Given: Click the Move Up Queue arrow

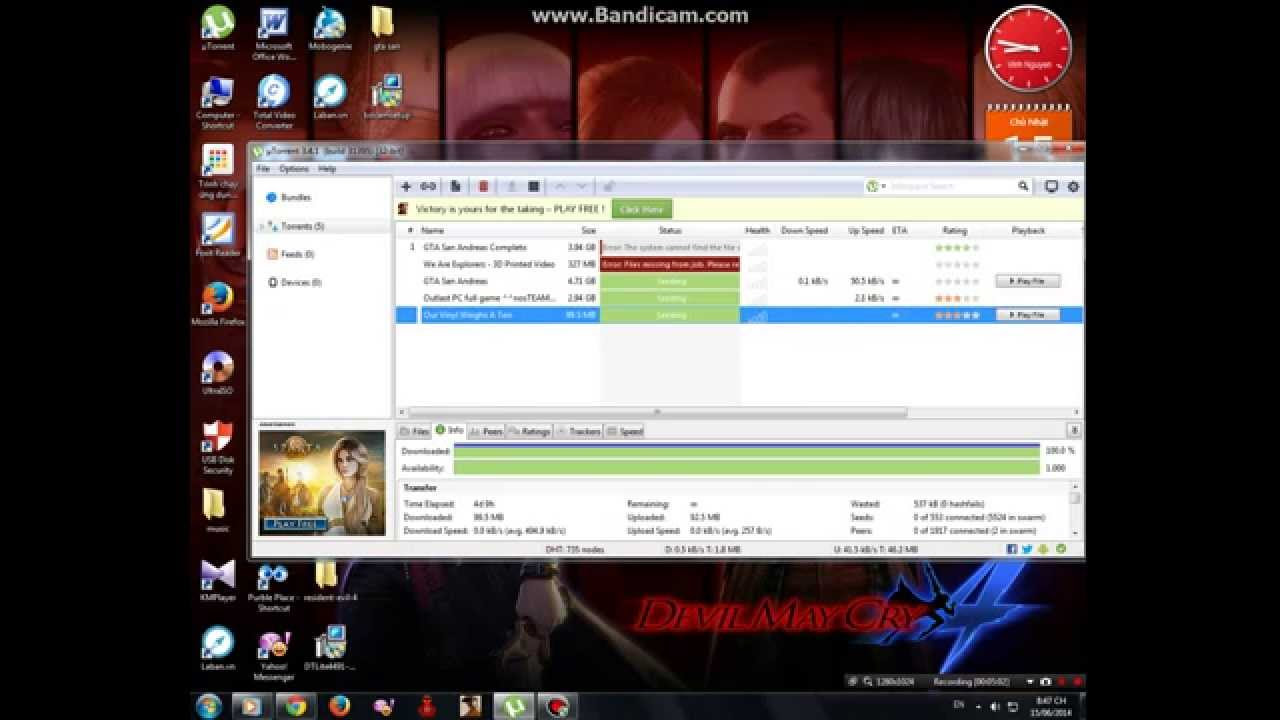Looking at the screenshot, I should 560,186.
